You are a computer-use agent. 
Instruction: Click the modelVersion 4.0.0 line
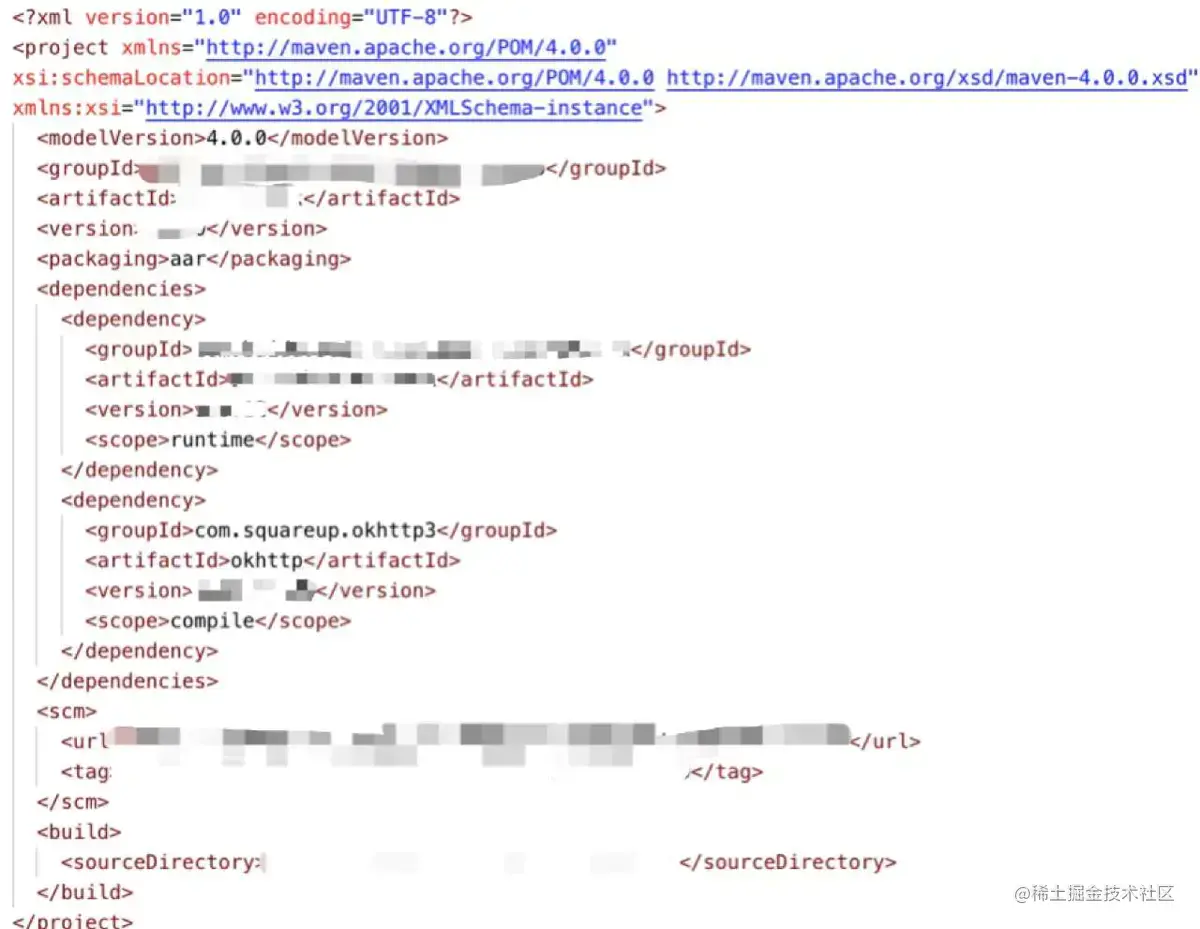point(243,138)
